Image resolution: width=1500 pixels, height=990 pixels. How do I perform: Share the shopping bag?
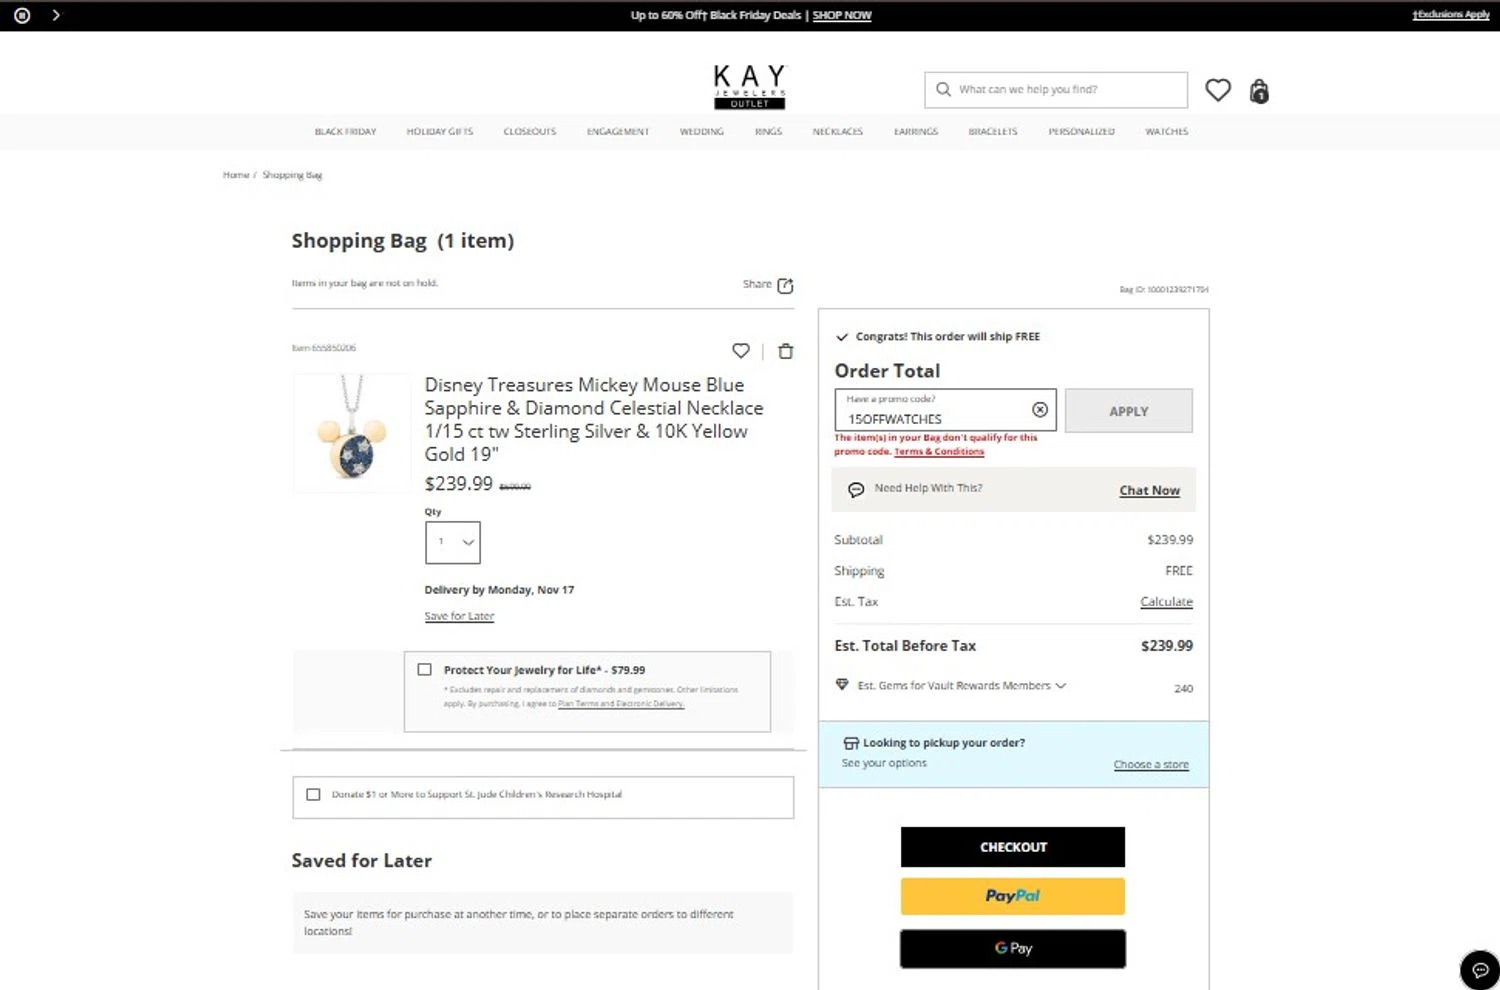click(x=768, y=285)
